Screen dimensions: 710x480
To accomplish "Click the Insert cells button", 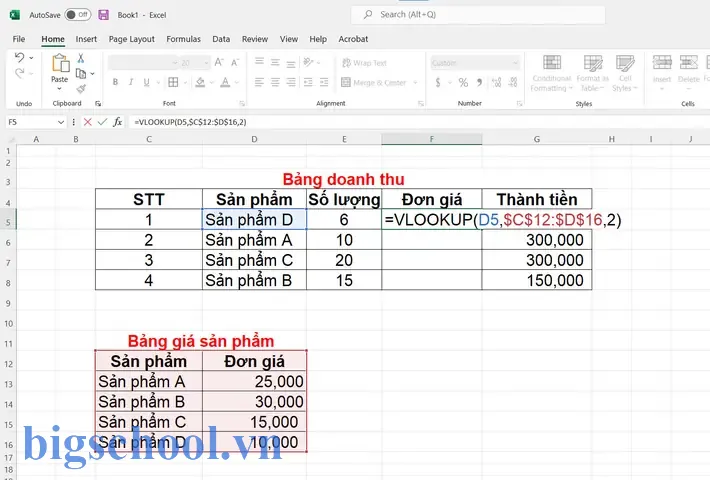I will (x=662, y=72).
